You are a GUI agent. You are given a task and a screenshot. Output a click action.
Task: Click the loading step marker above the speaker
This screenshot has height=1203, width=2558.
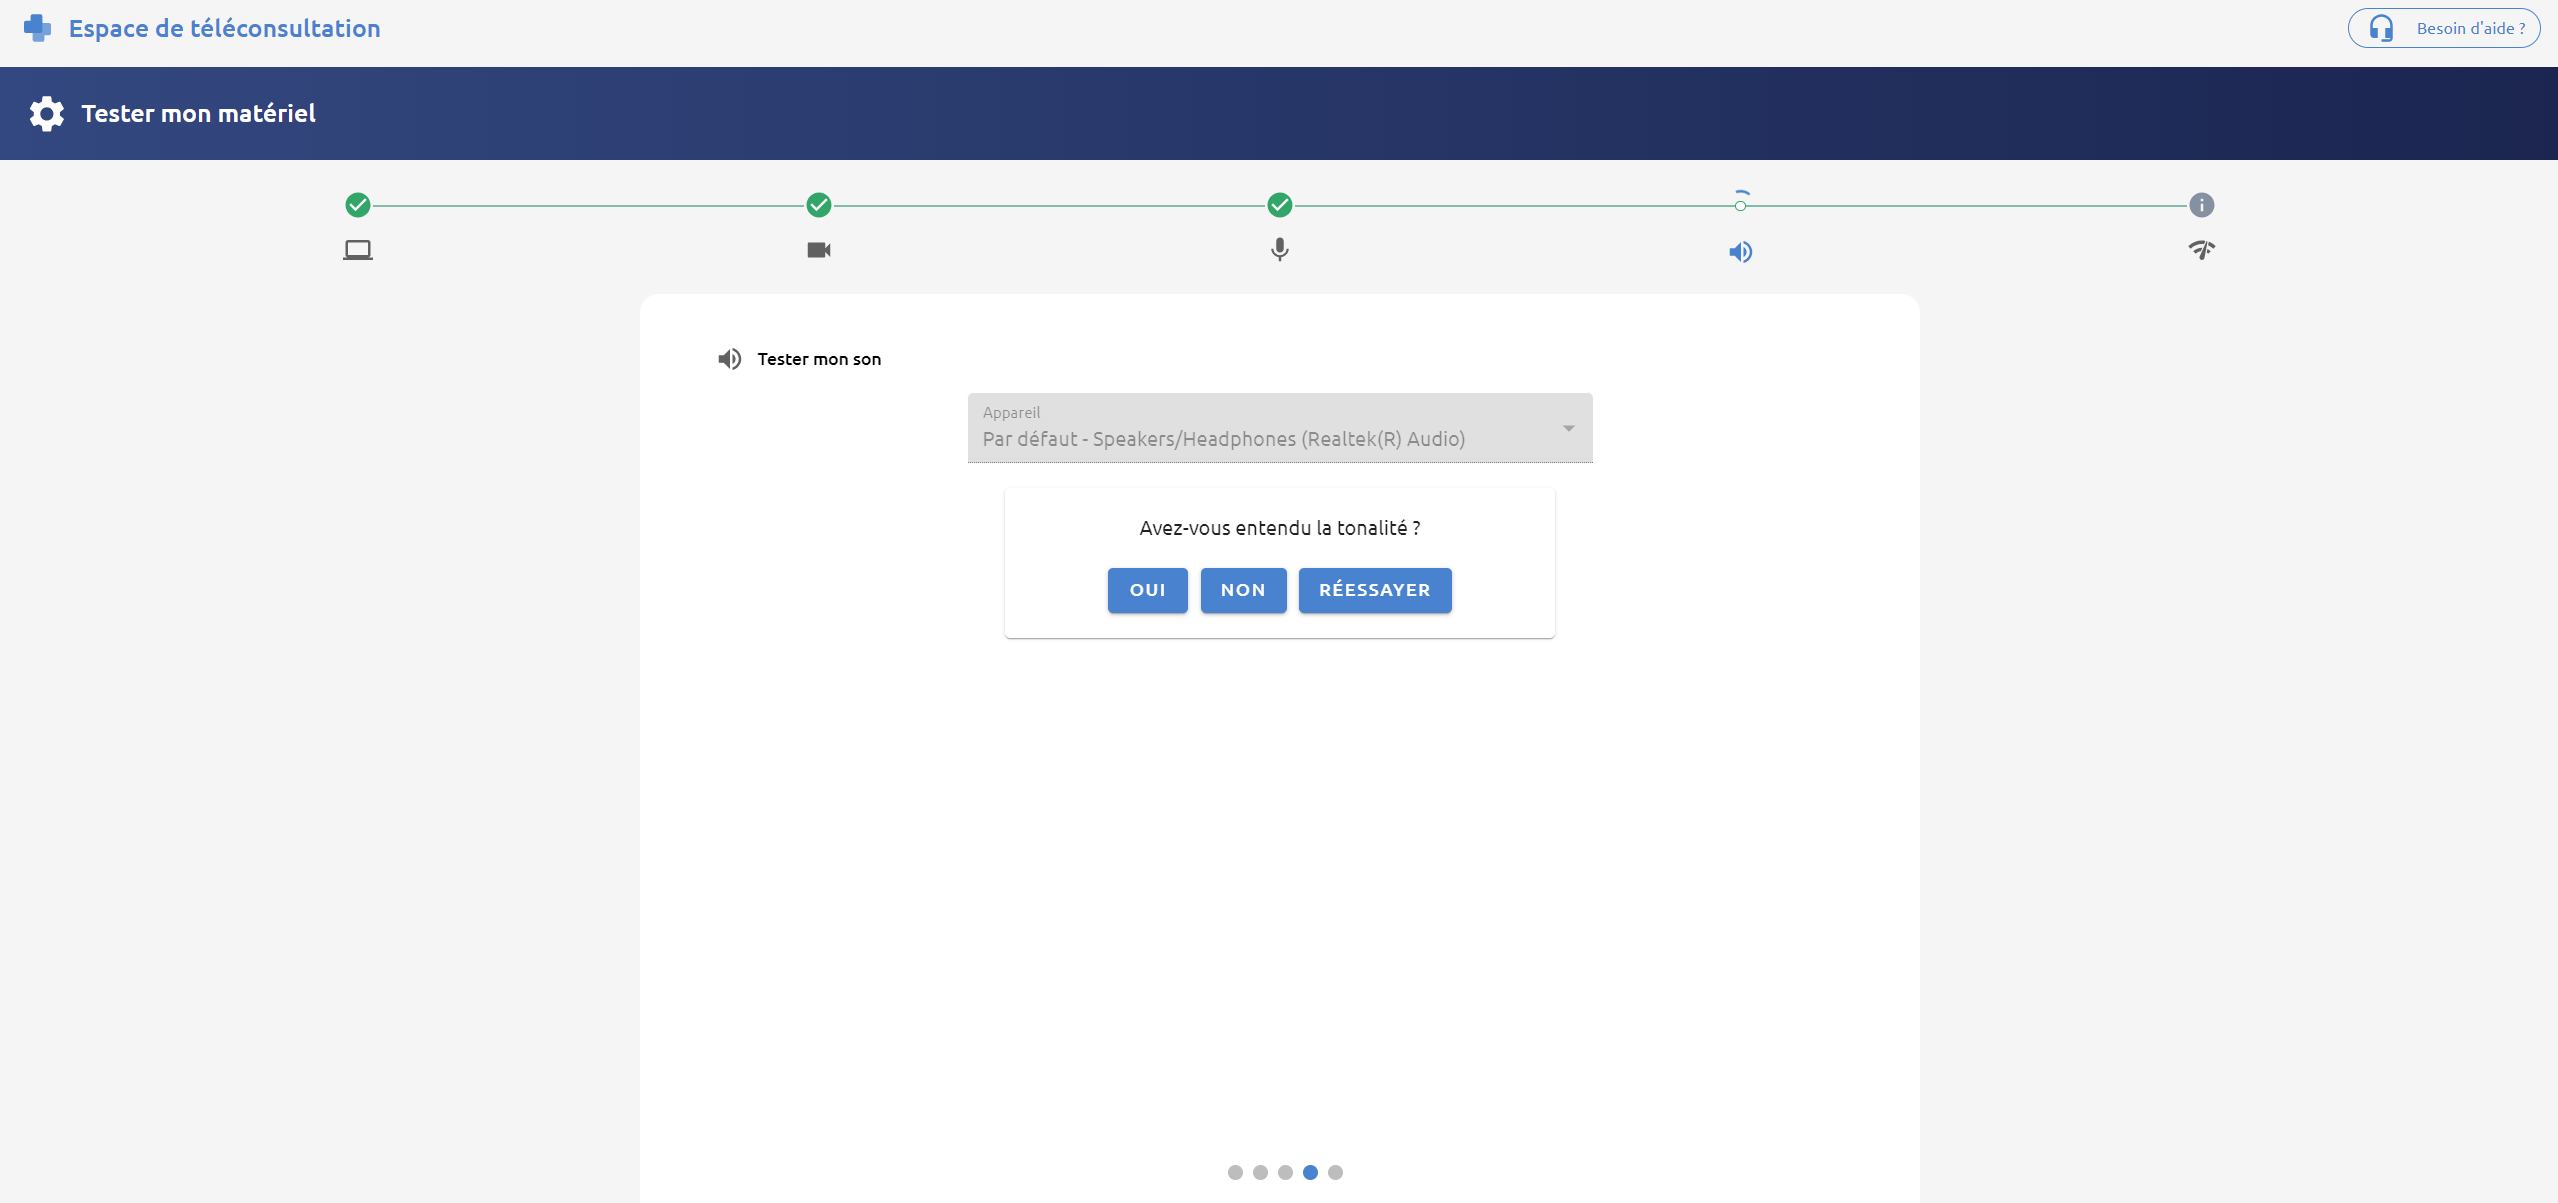tap(1741, 205)
